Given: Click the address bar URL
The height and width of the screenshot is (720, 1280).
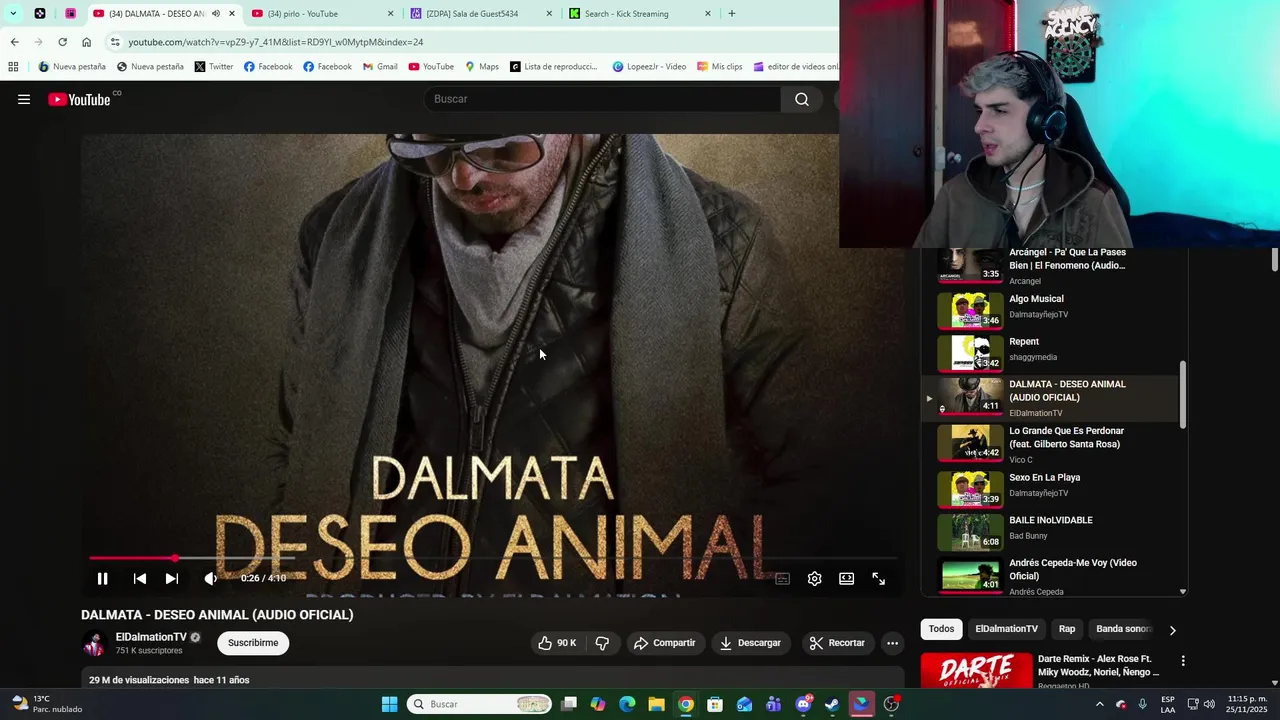Looking at the screenshot, I should tap(276, 42).
